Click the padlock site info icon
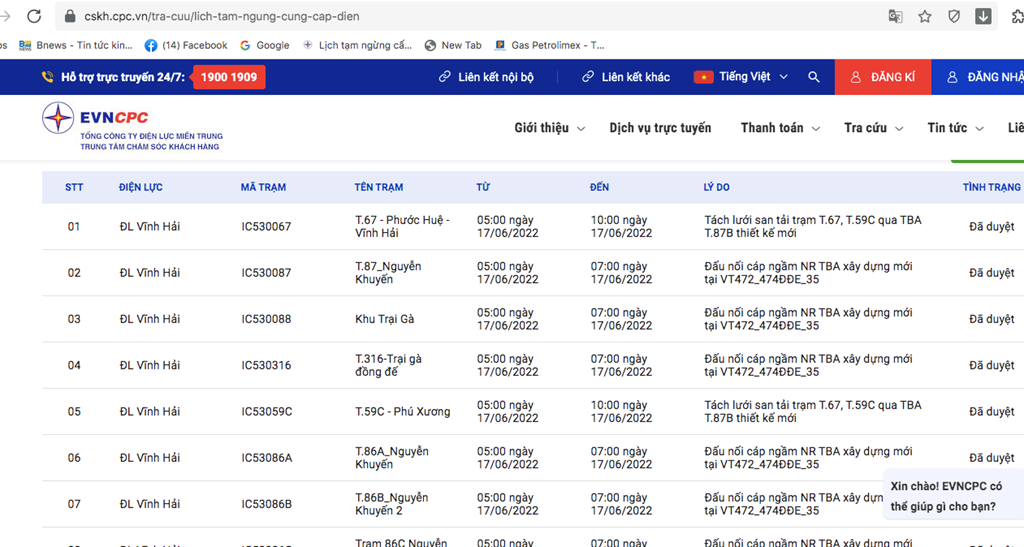1024x547 pixels. pyautogui.click(x=70, y=16)
